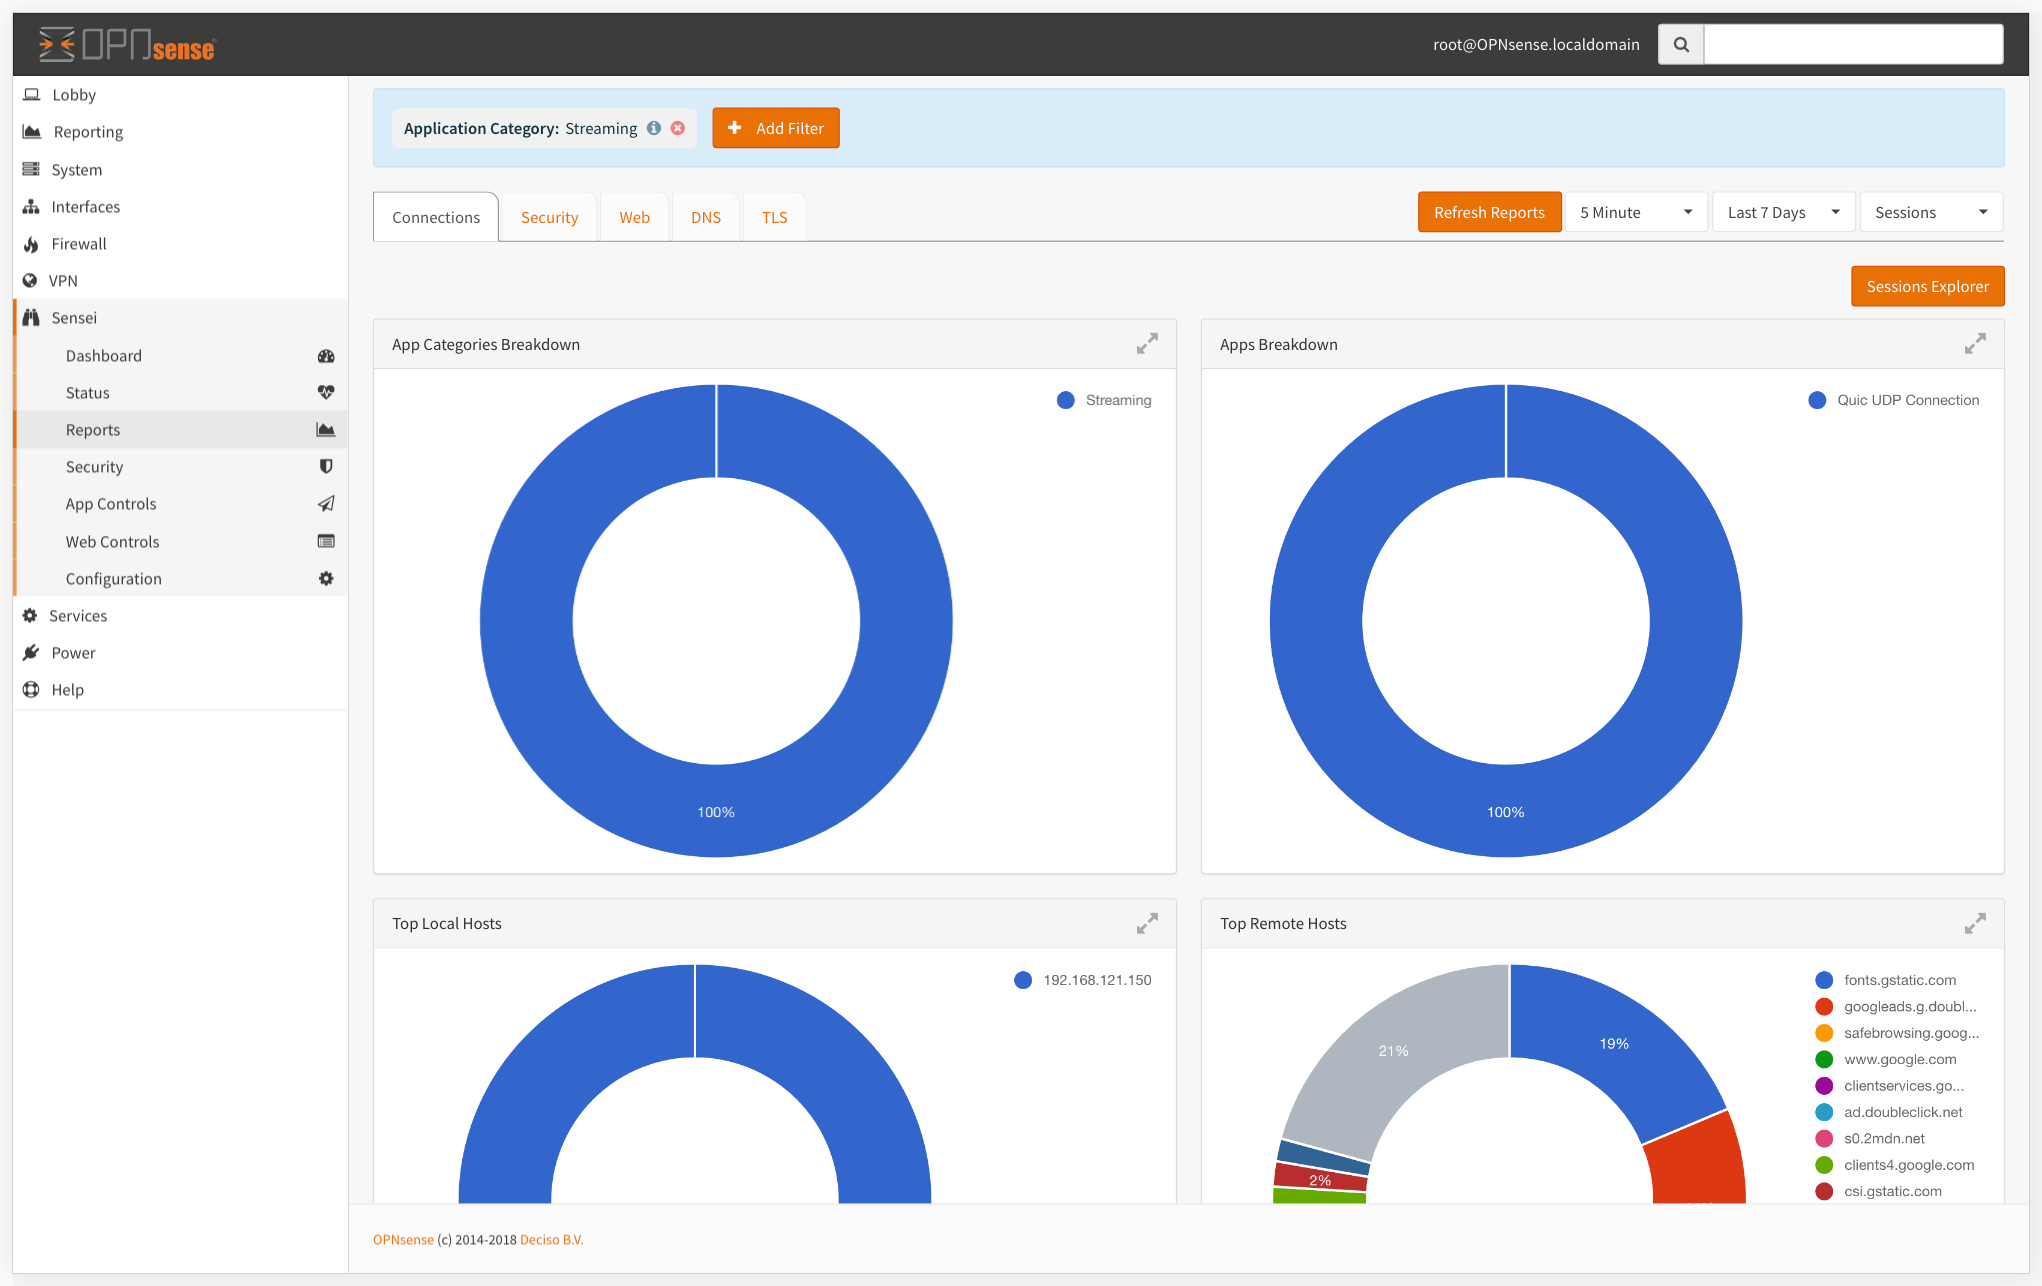Click the info icon on the Streaming filter
The height and width of the screenshot is (1286, 2042).
[653, 128]
